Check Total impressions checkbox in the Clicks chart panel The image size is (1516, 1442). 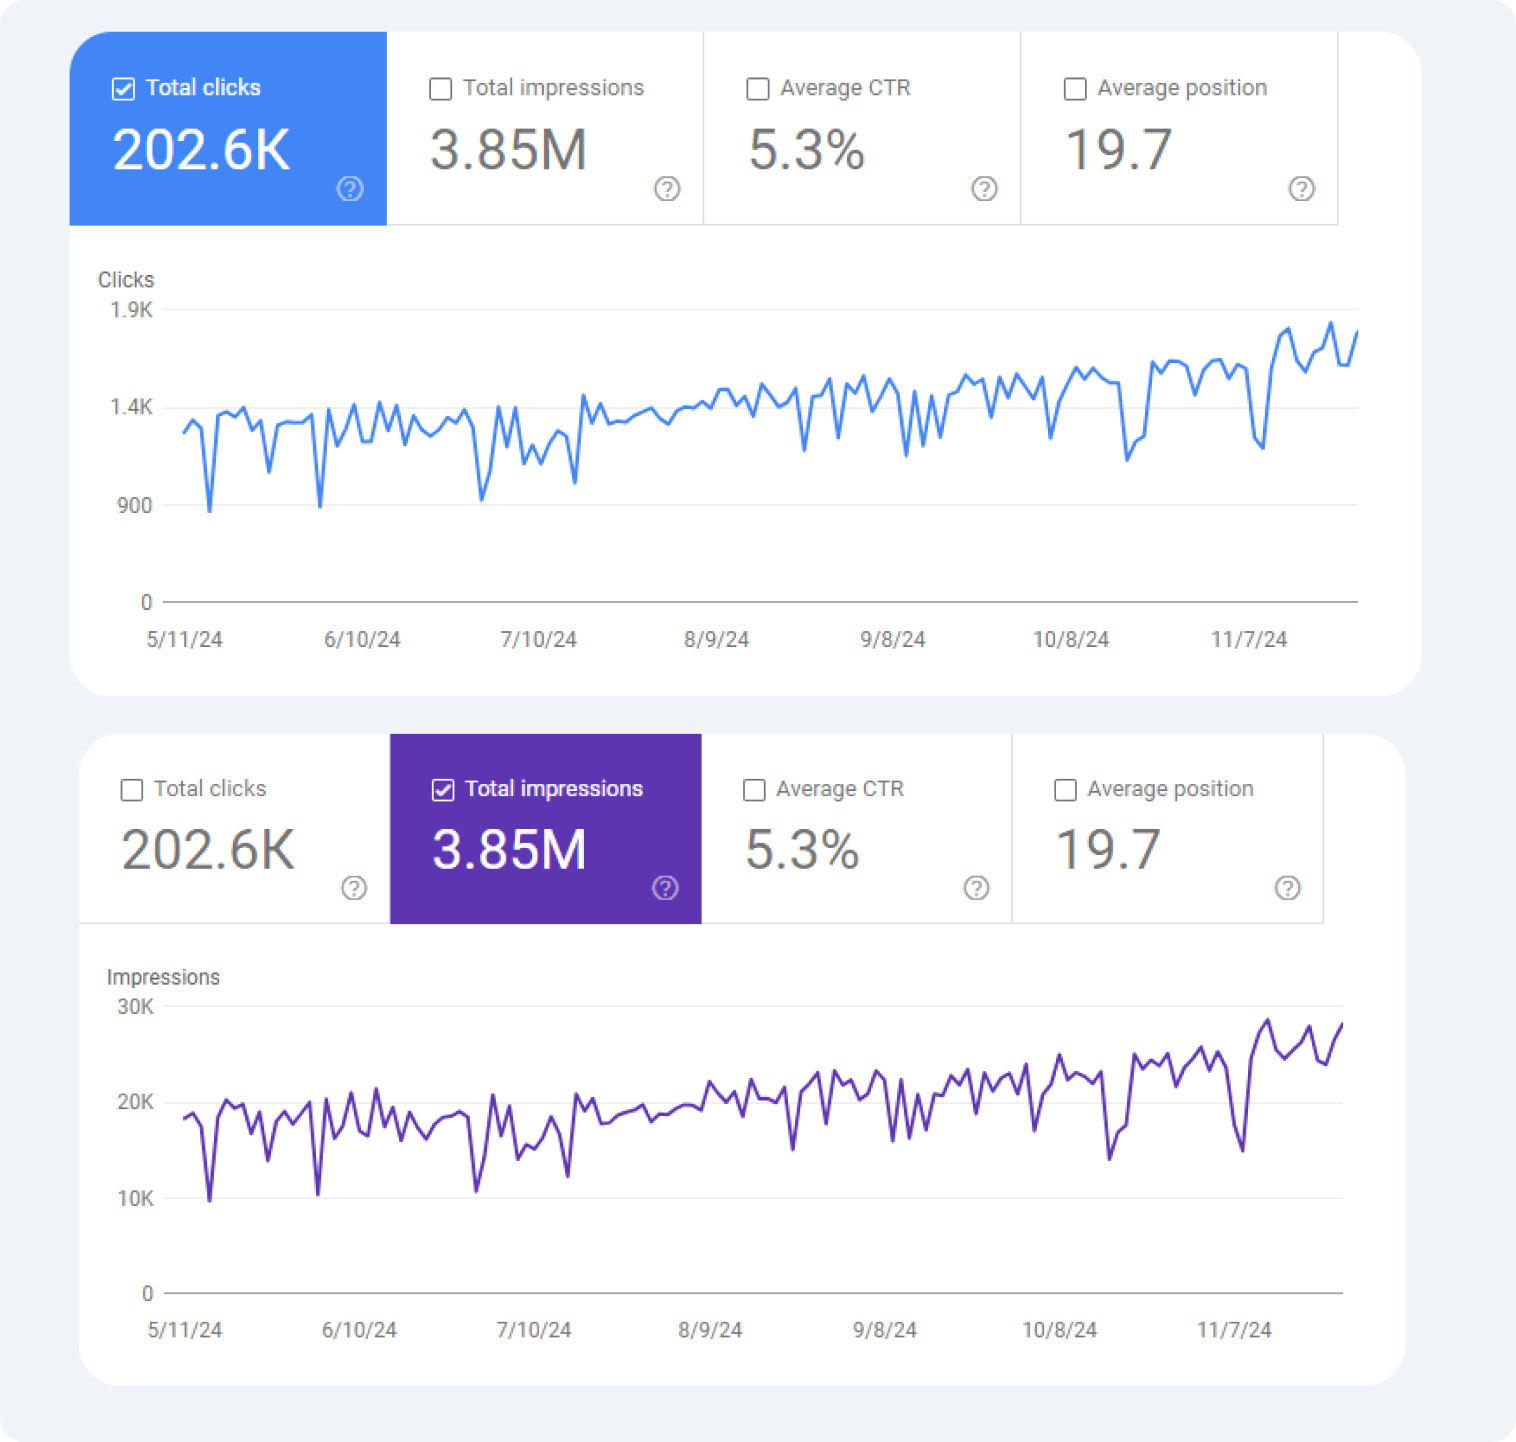[x=440, y=89]
